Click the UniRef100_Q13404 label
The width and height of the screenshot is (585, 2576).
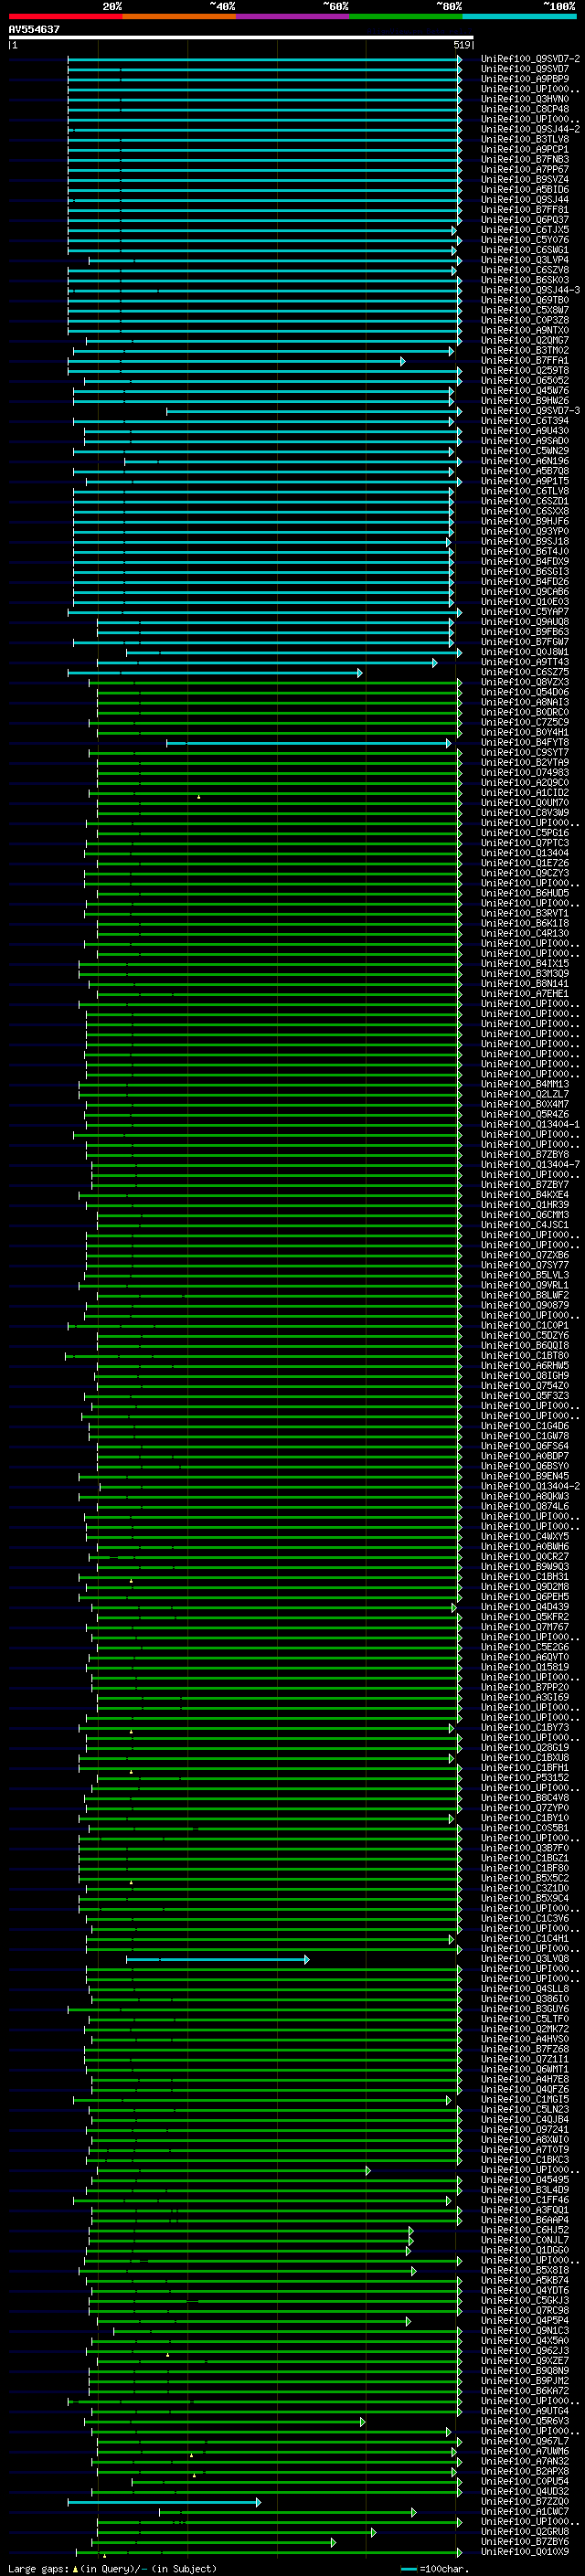coord(520,853)
